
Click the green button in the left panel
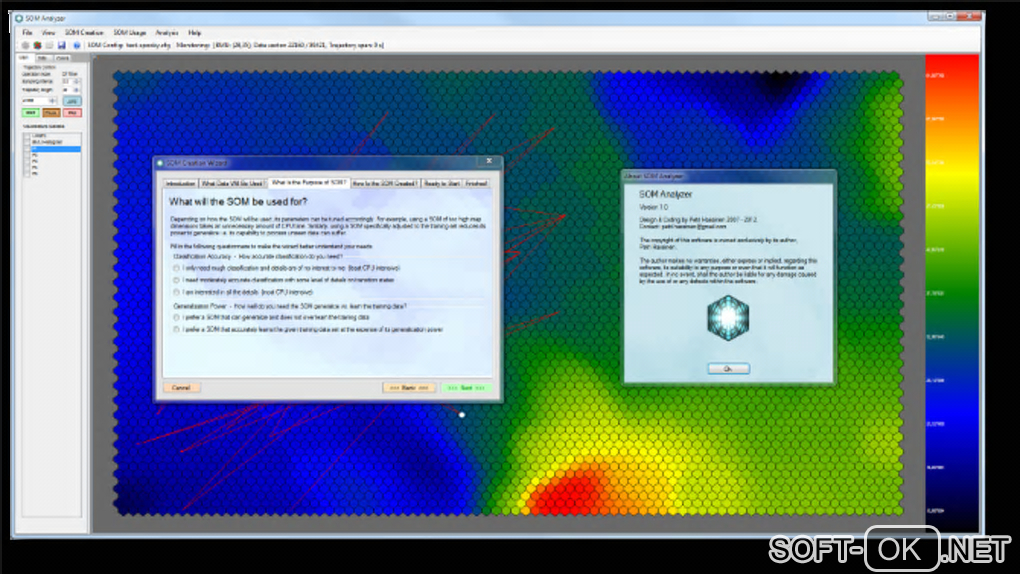(31, 113)
